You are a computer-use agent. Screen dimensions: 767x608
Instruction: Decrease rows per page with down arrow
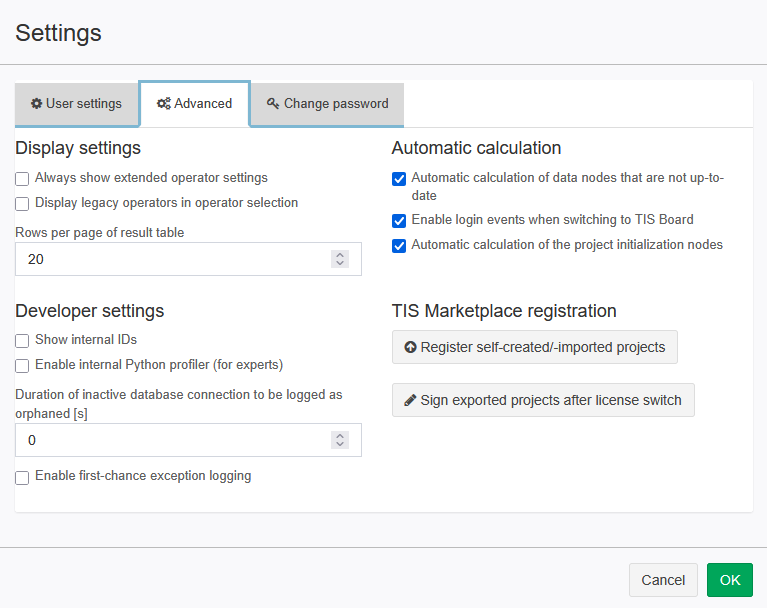(x=340, y=263)
